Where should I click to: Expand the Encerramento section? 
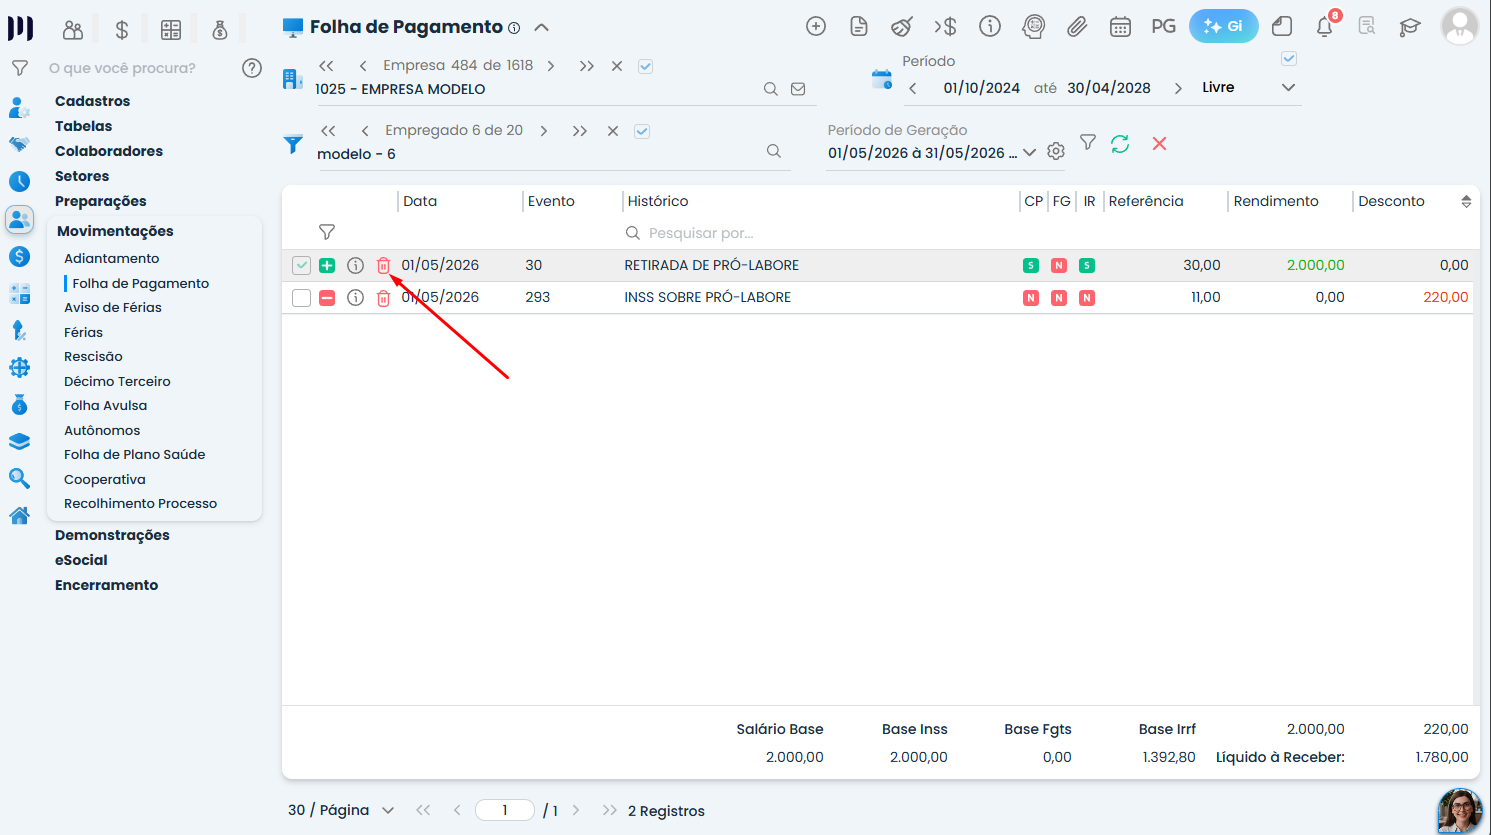click(106, 585)
